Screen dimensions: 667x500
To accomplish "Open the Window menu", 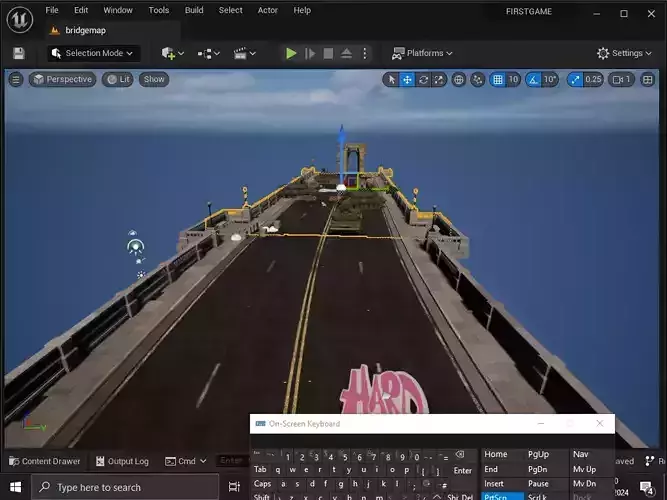I will click(x=118, y=10).
